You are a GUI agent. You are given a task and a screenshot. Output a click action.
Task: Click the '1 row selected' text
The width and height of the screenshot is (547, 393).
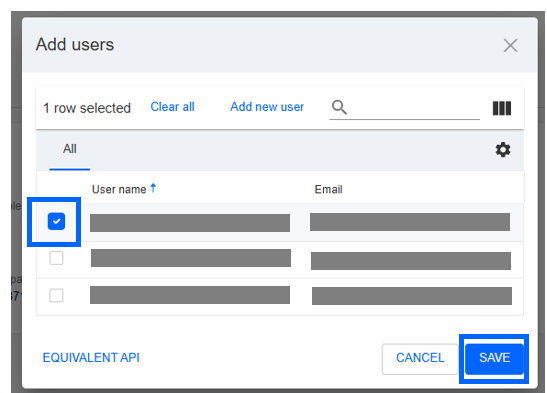pyautogui.click(x=87, y=108)
